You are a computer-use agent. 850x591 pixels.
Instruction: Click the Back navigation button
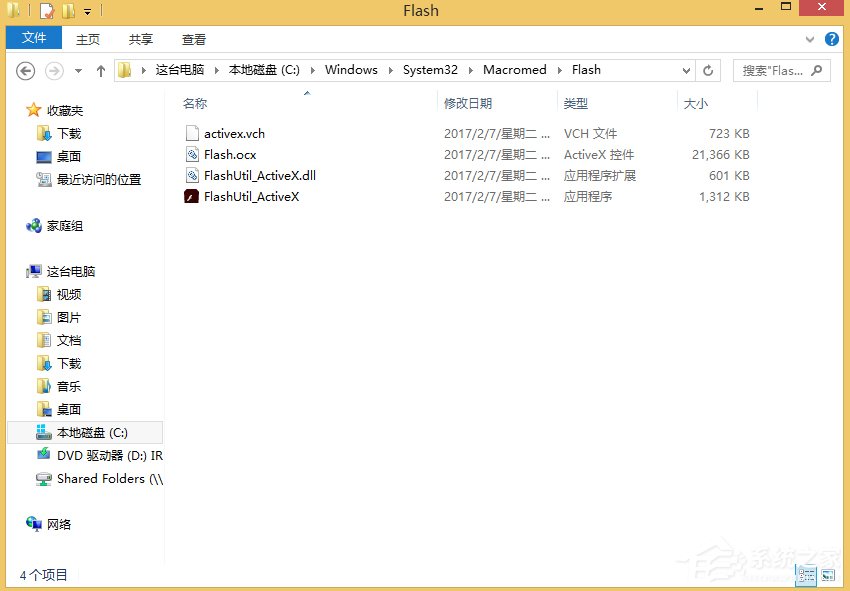point(24,70)
